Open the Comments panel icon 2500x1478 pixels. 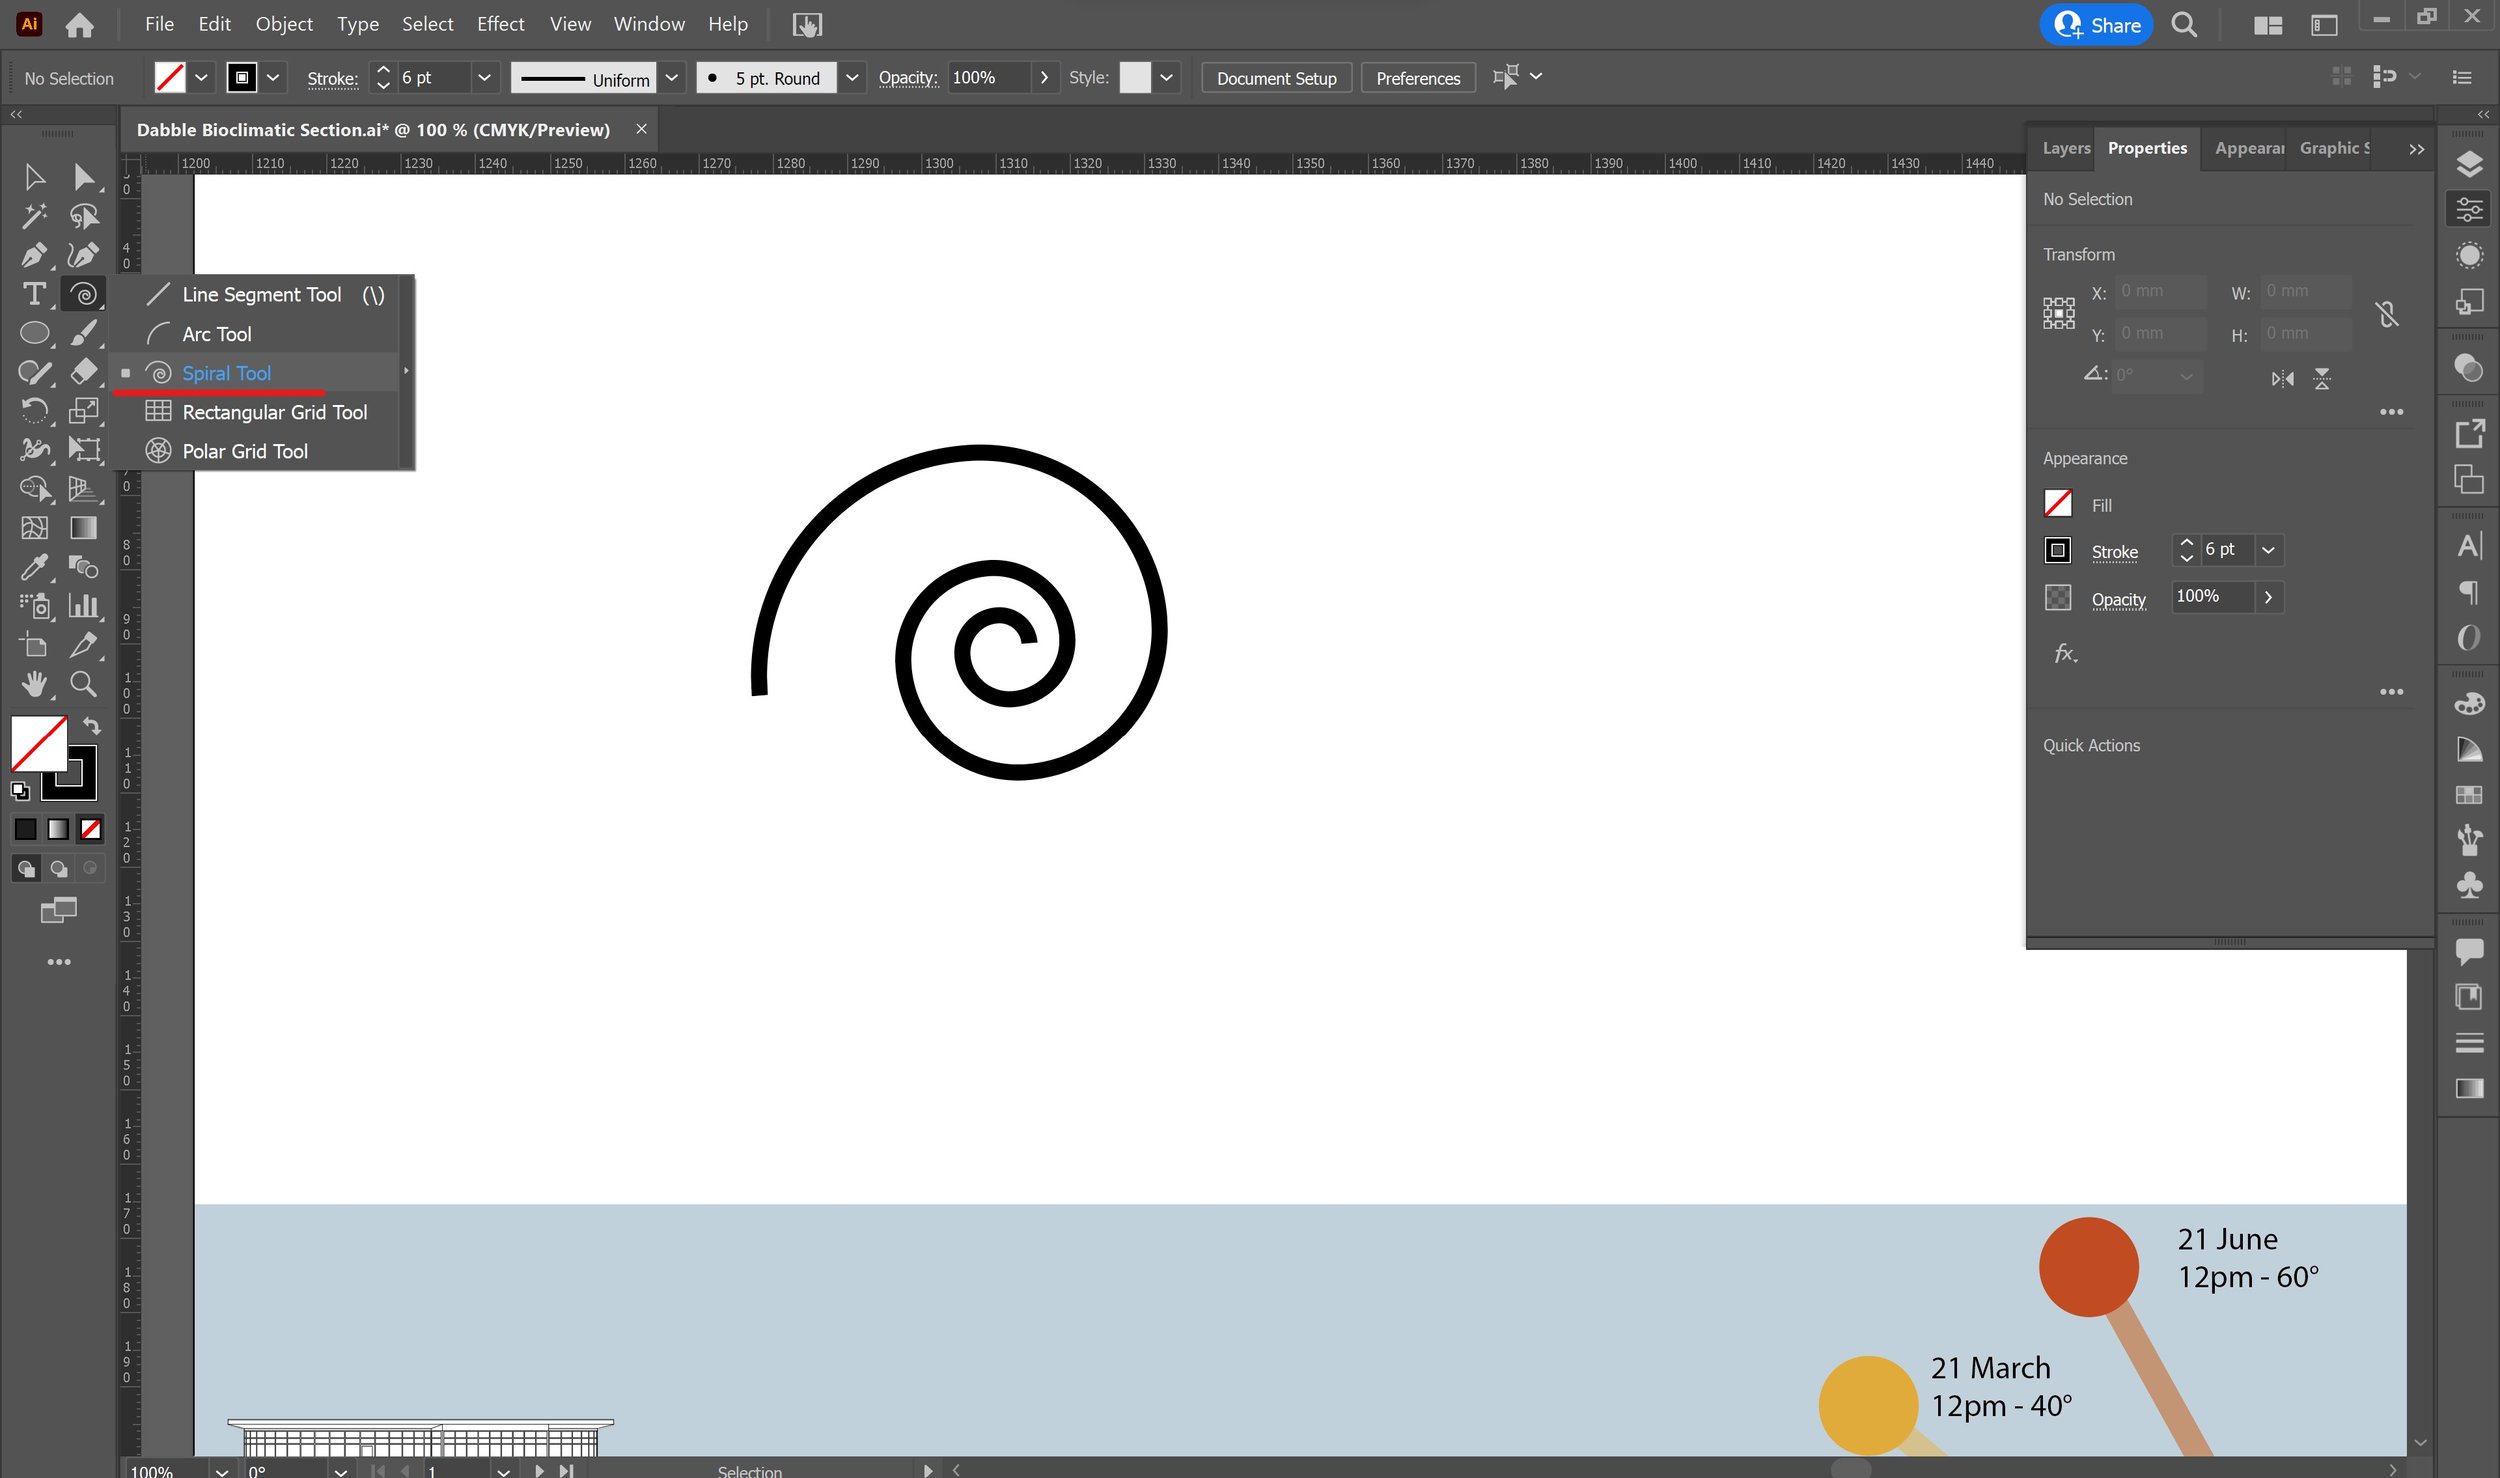tap(2469, 951)
